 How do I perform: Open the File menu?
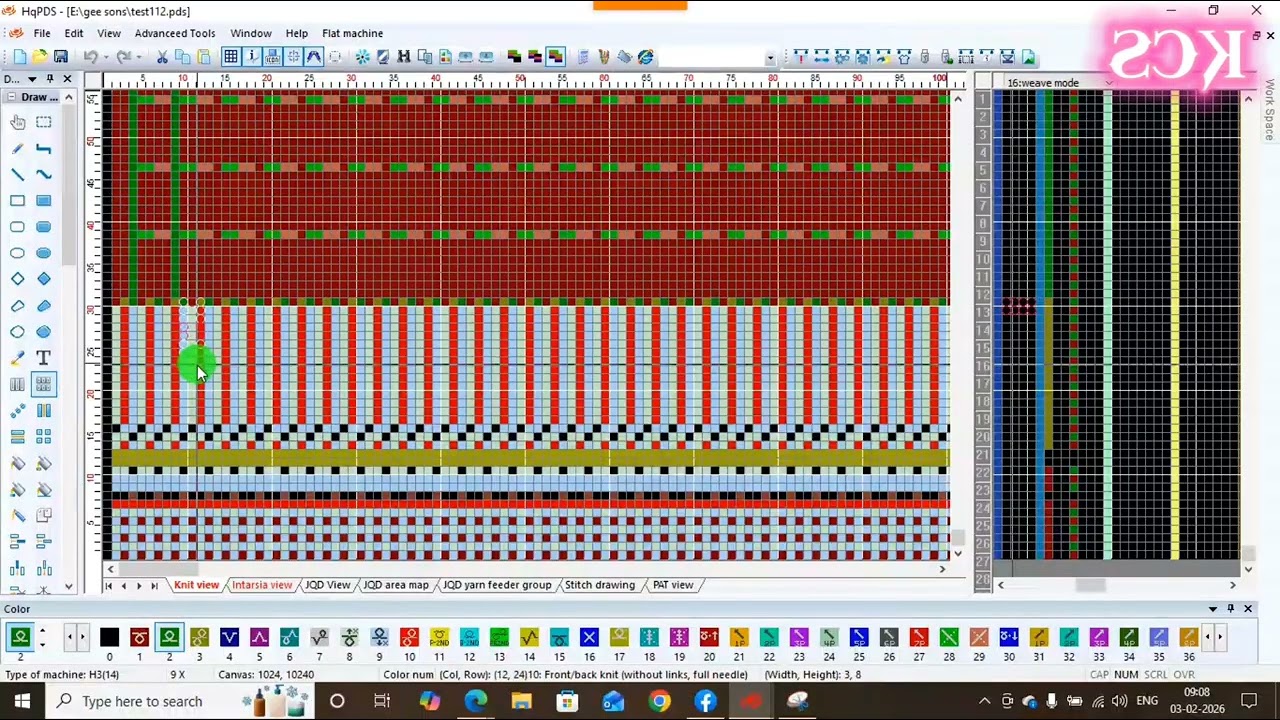42,33
